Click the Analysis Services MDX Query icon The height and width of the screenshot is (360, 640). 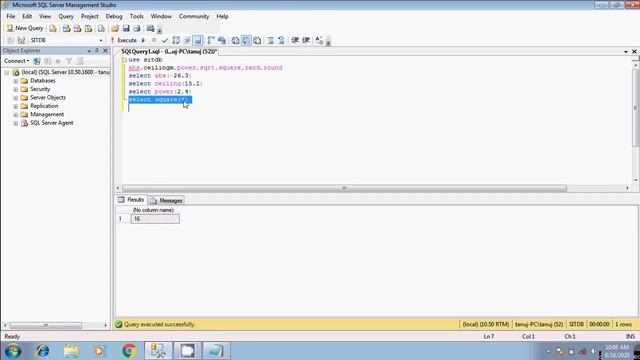pyautogui.click(x=66, y=28)
